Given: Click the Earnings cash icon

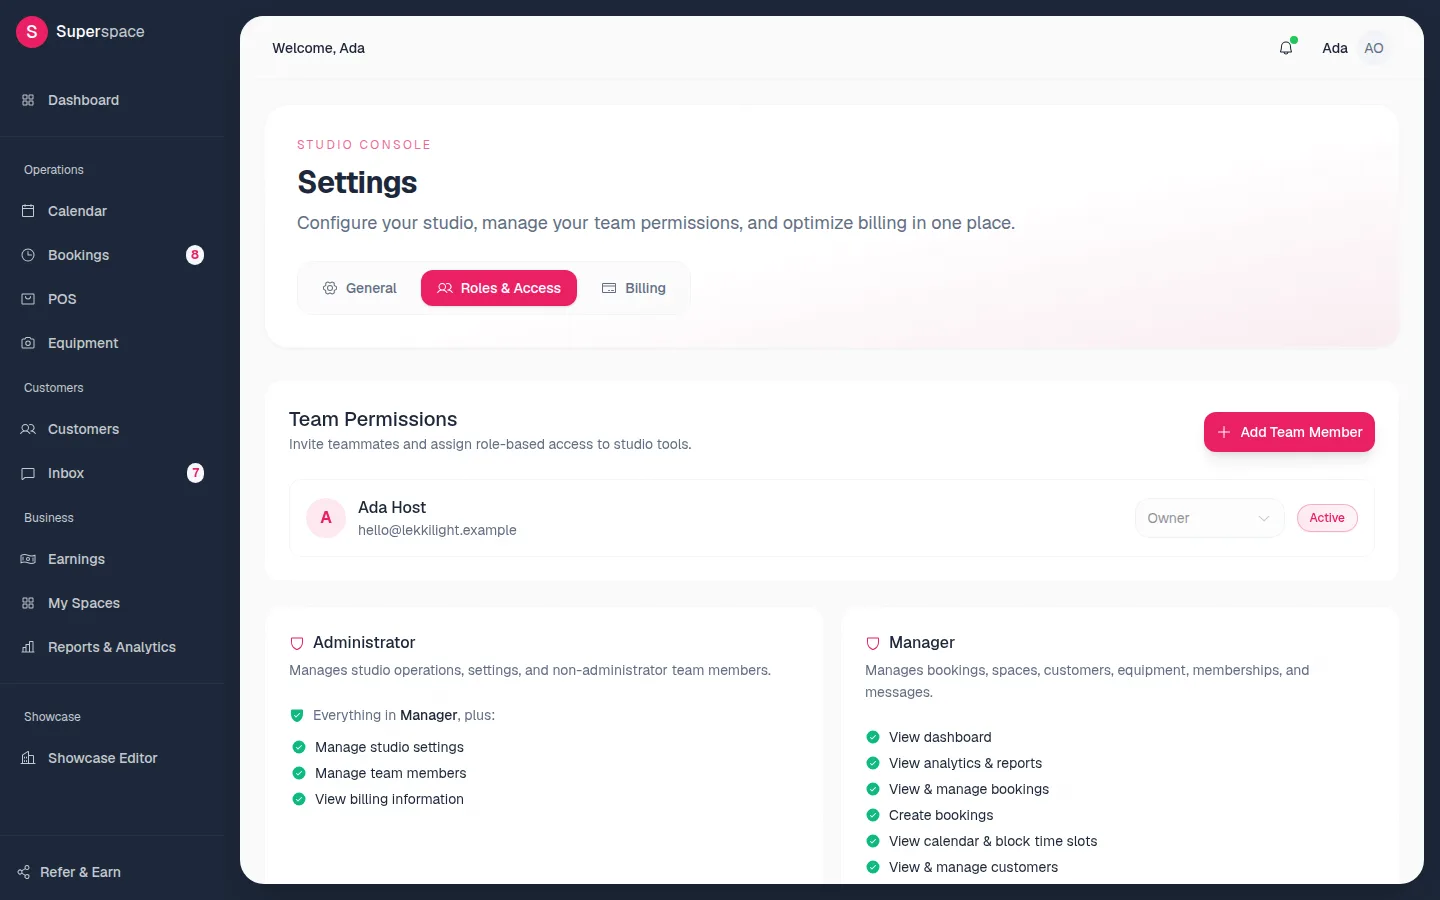Looking at the screenshot, I should (x=28, y=559).
